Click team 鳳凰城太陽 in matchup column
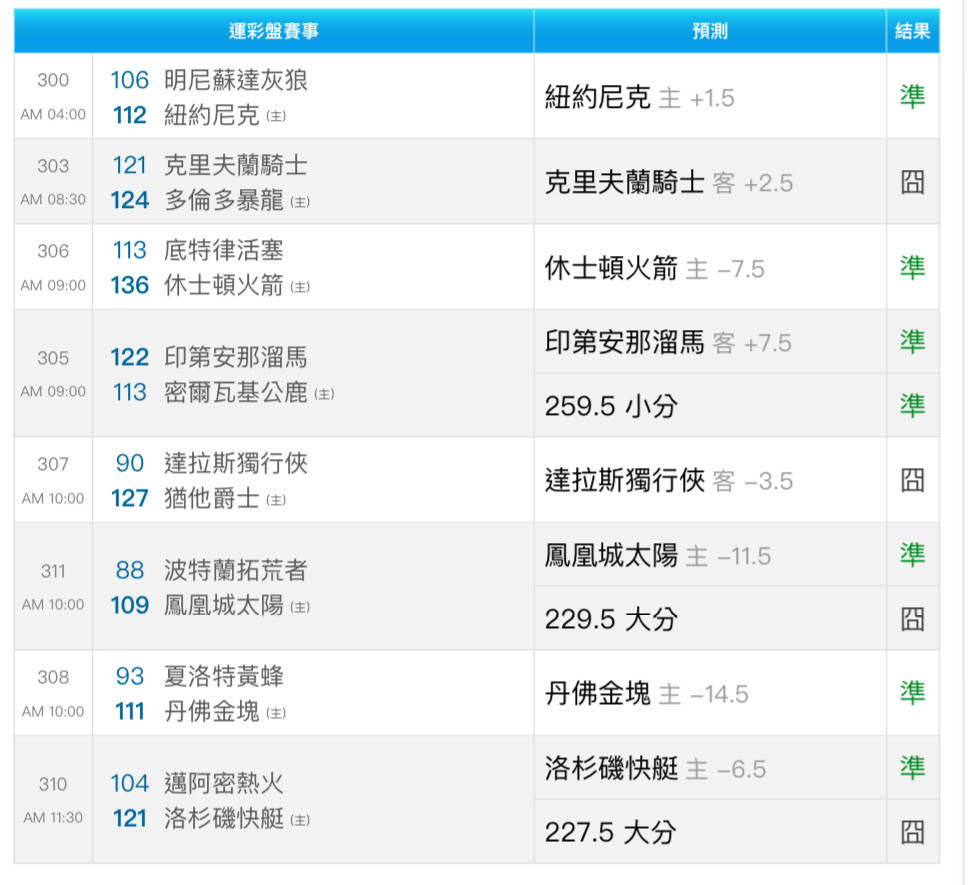 224,606
